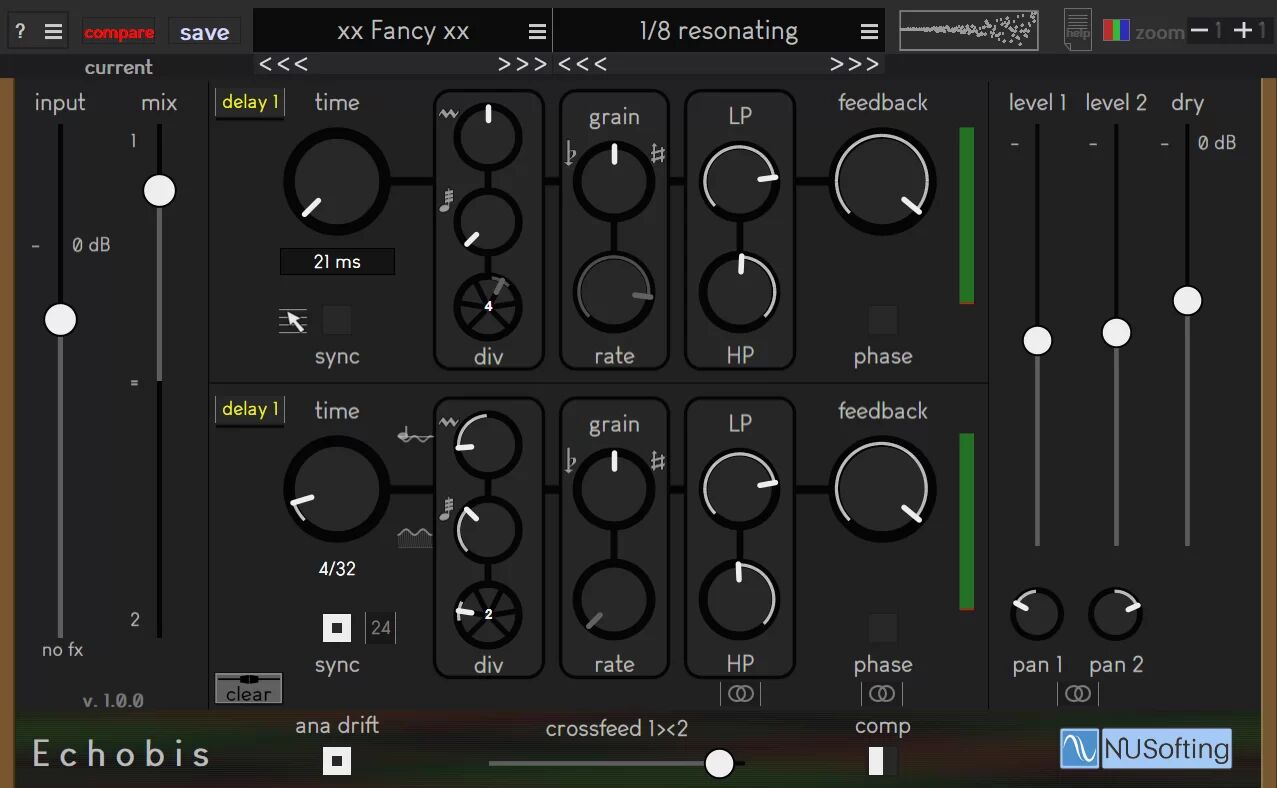Click the crossfeed 1><2 slider handle
This screenshot has width=1277, height=788.
[x=719, y=762]
